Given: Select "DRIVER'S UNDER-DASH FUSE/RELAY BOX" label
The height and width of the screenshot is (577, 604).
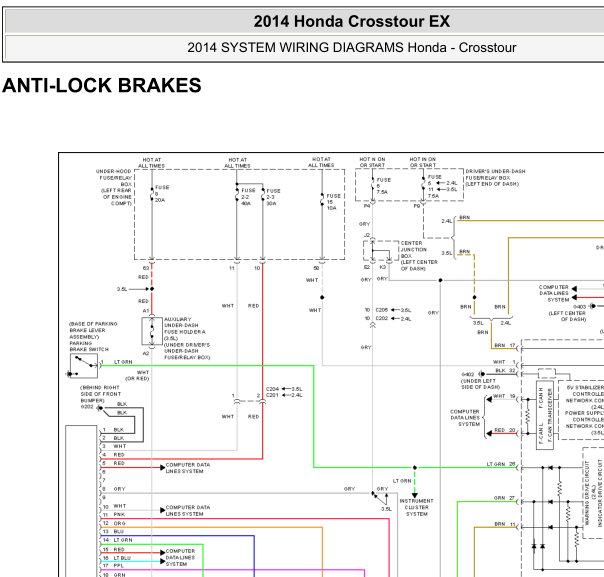Looking at the screenshot, I should pos(495,178).
